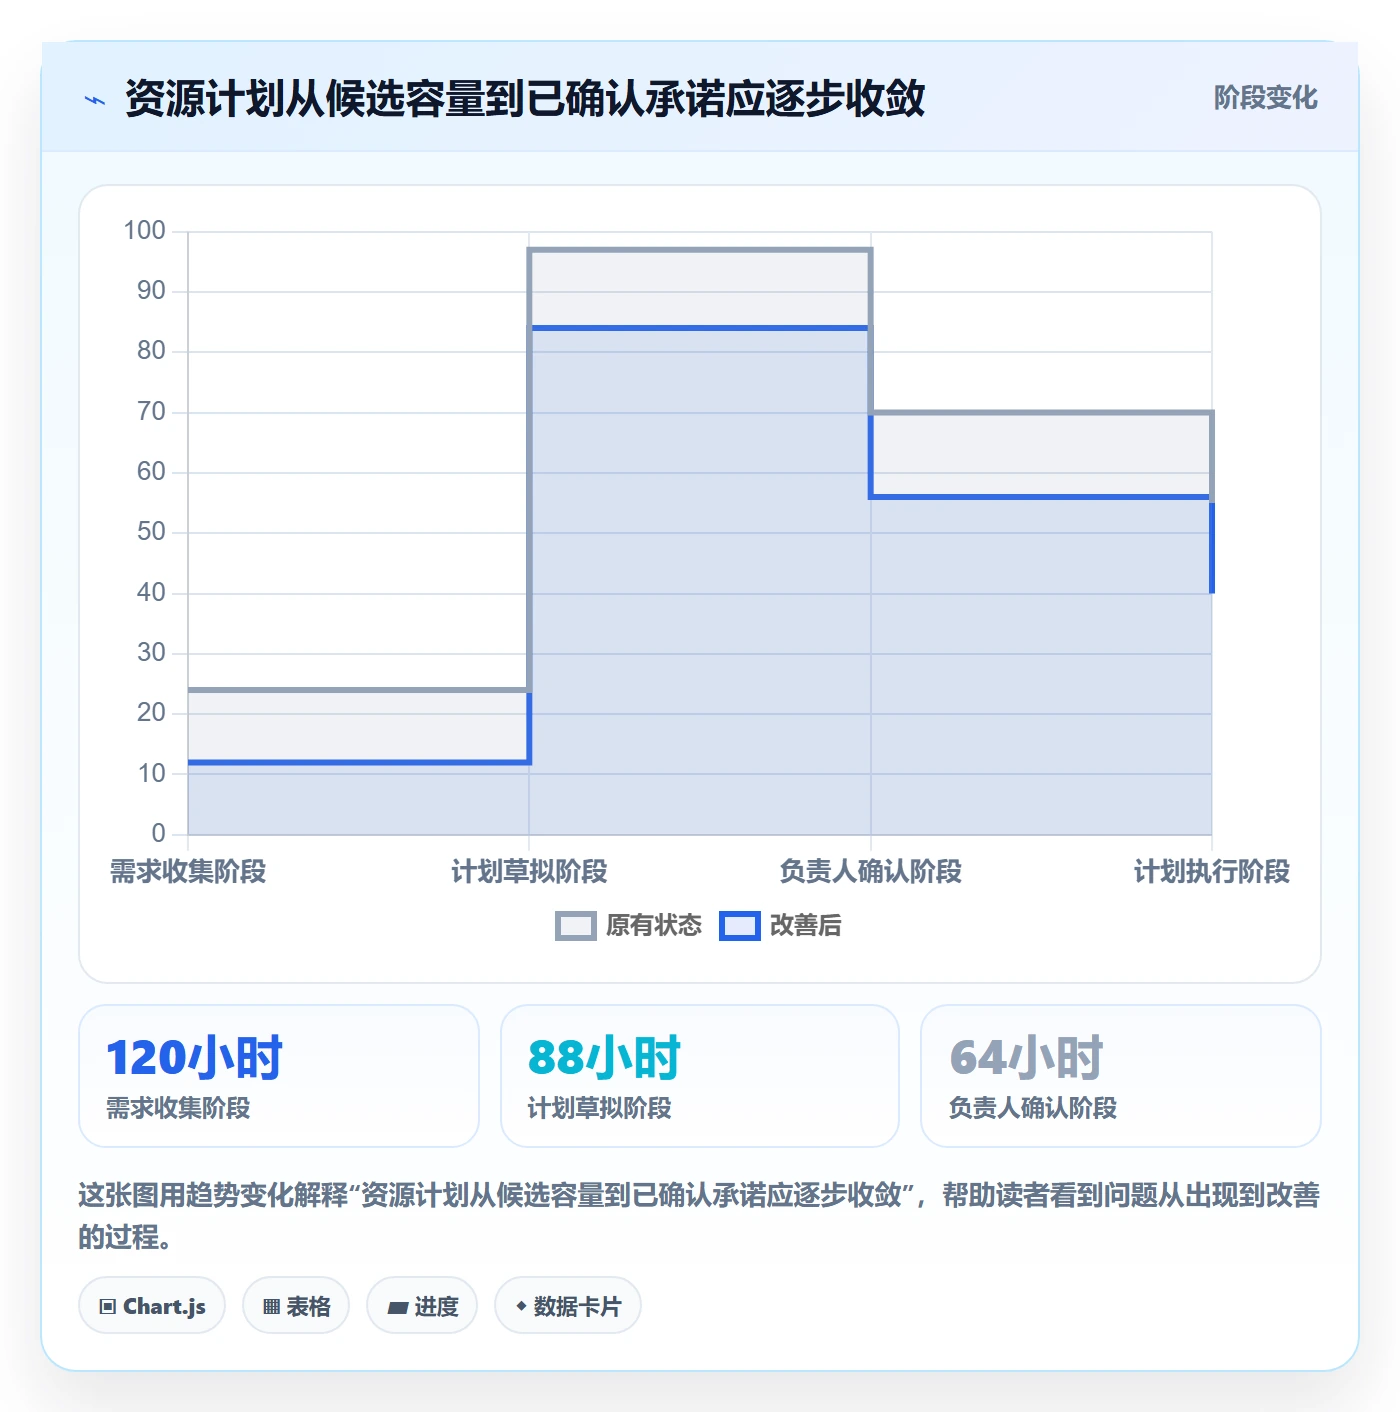The image size is (1400, 1412).
Task: Click the diamond icon in the 数据卡片 chip
Action: (521, 1306)
